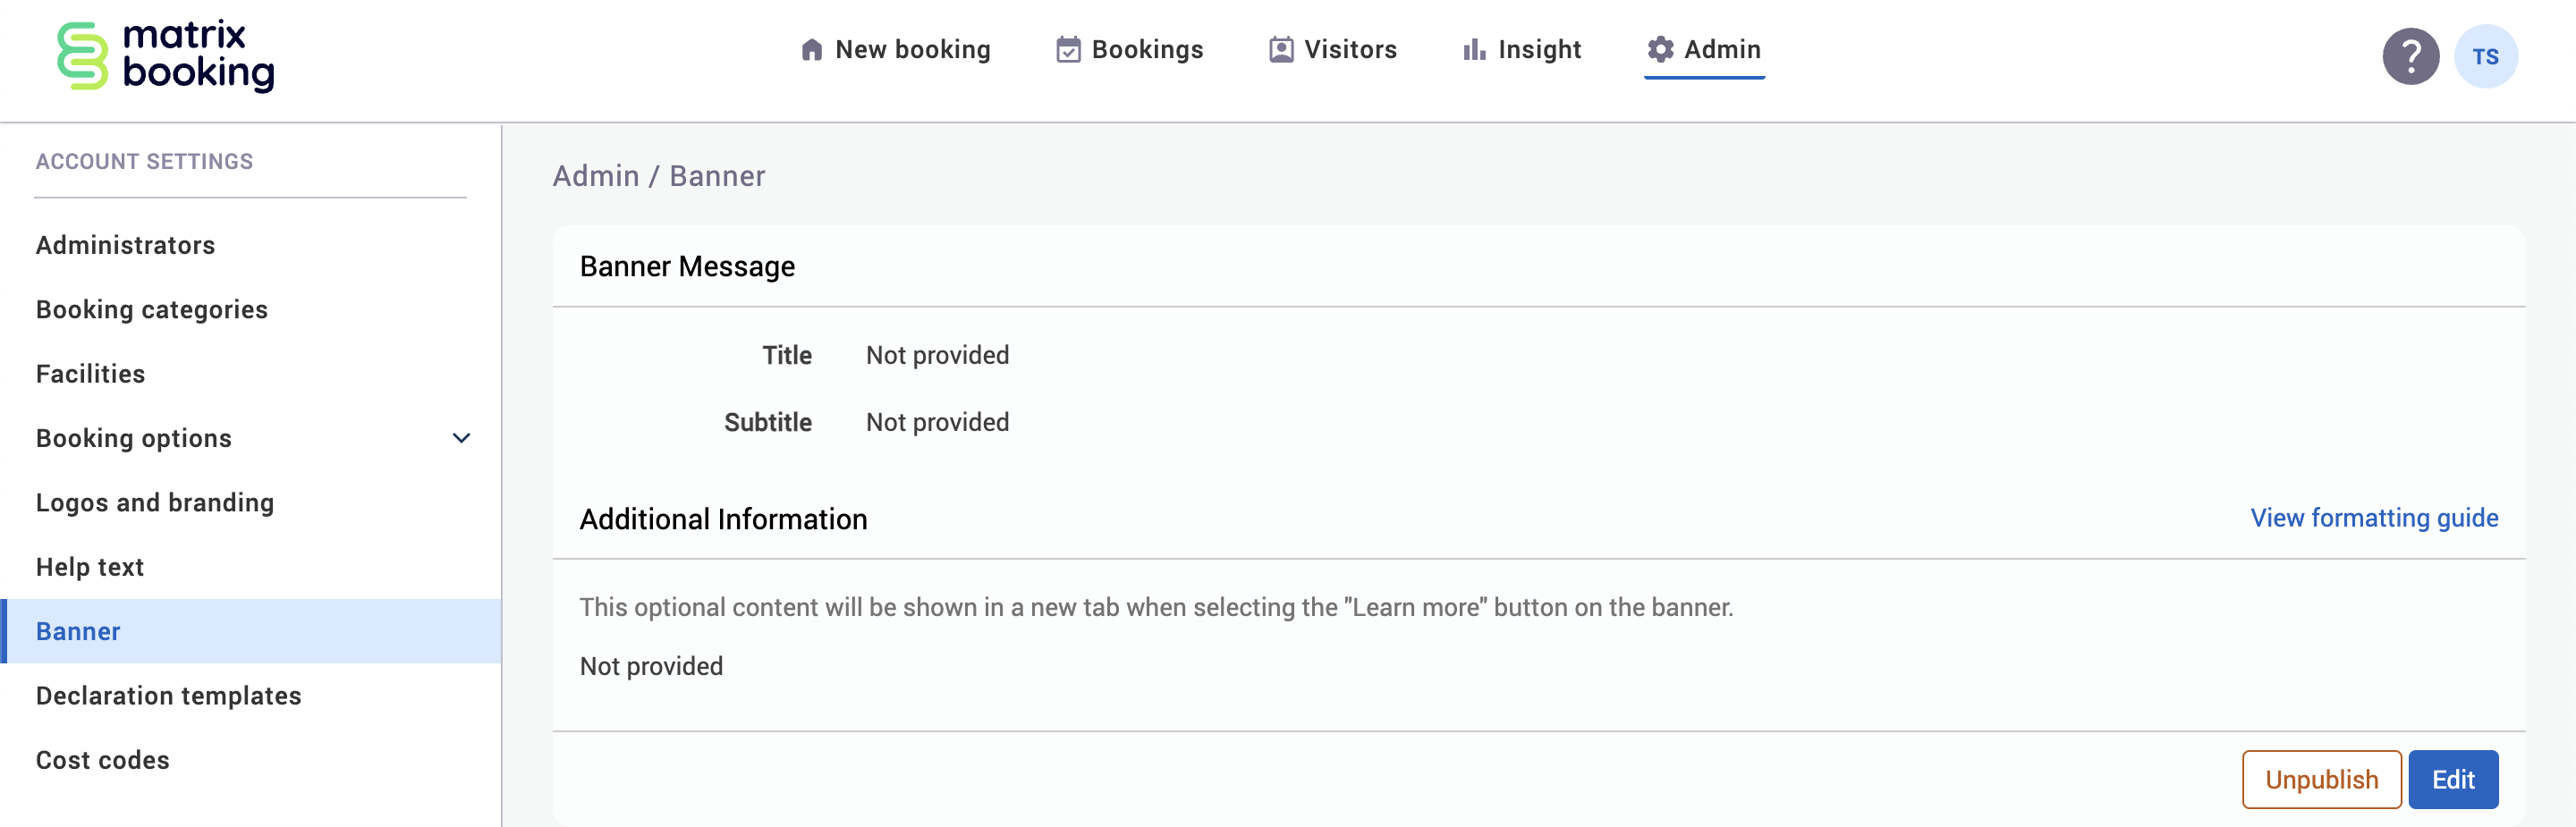Select Facilities from account settings
This screenshot has width=2576, height=827.
click(91, 374)
